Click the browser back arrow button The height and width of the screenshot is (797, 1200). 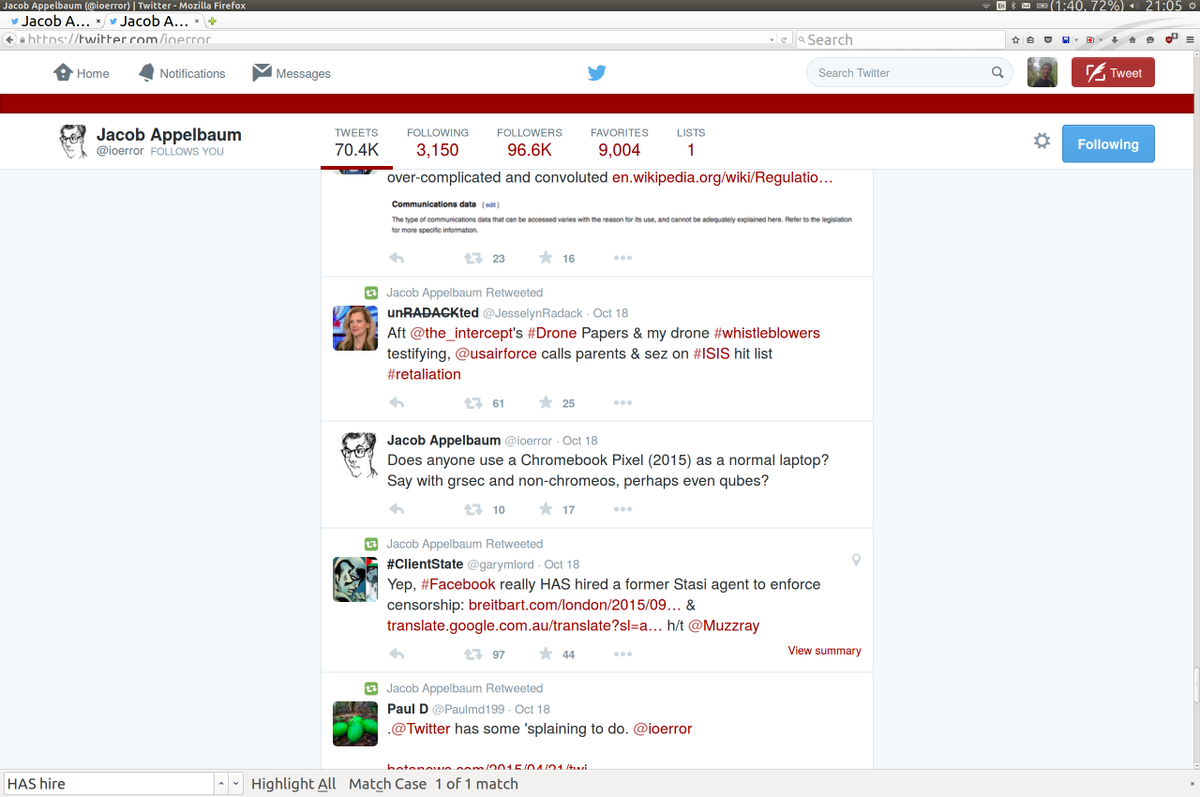tap(9, 40)
